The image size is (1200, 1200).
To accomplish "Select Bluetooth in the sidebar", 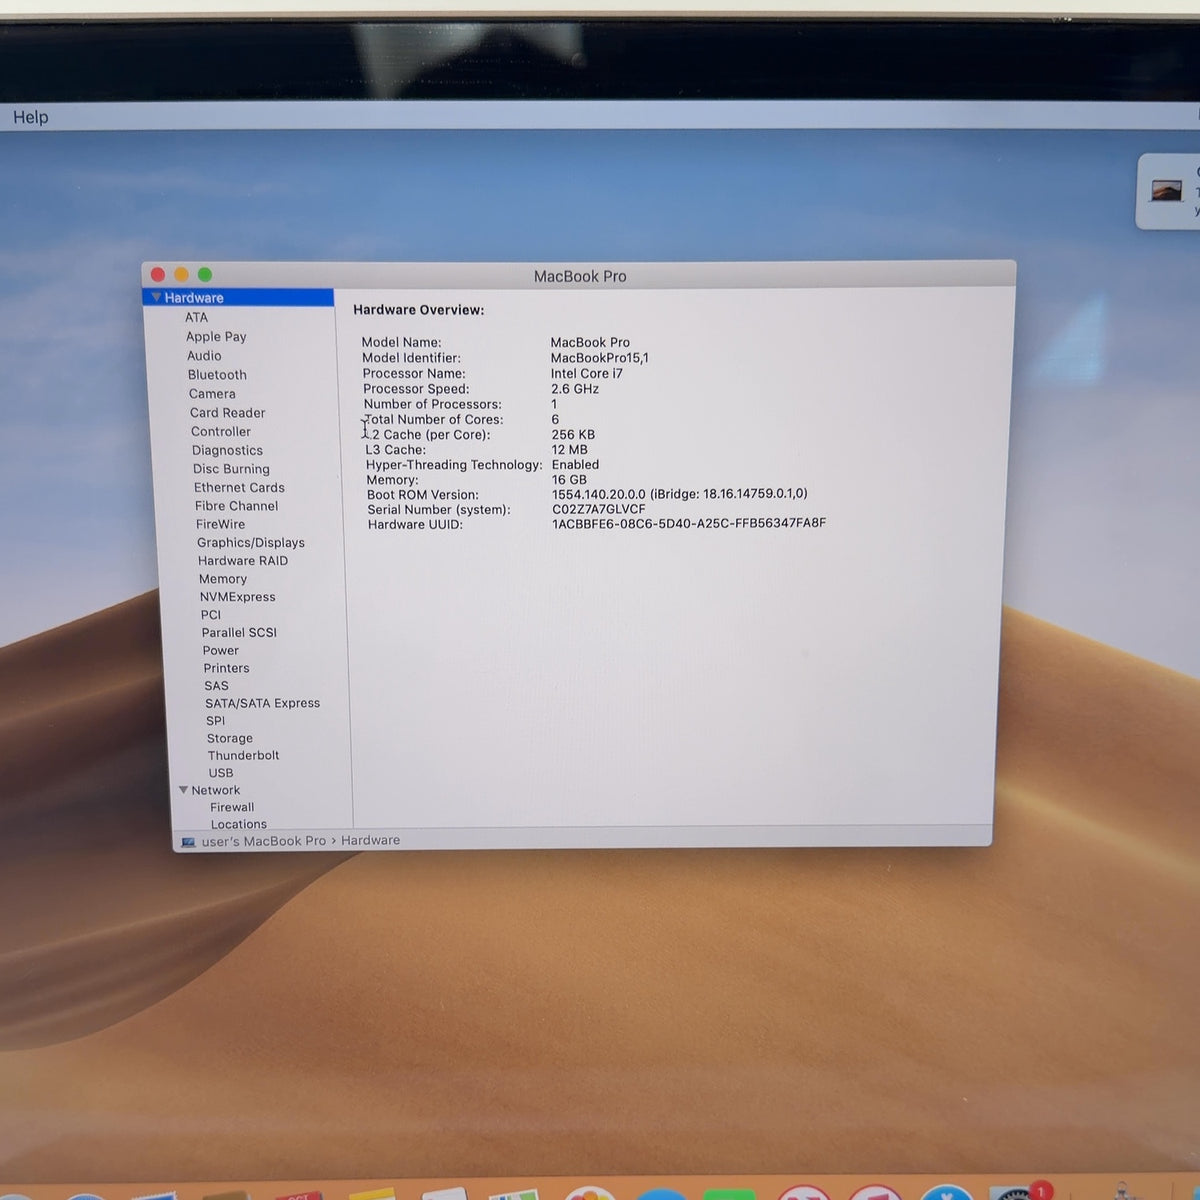I will [217, 375].
